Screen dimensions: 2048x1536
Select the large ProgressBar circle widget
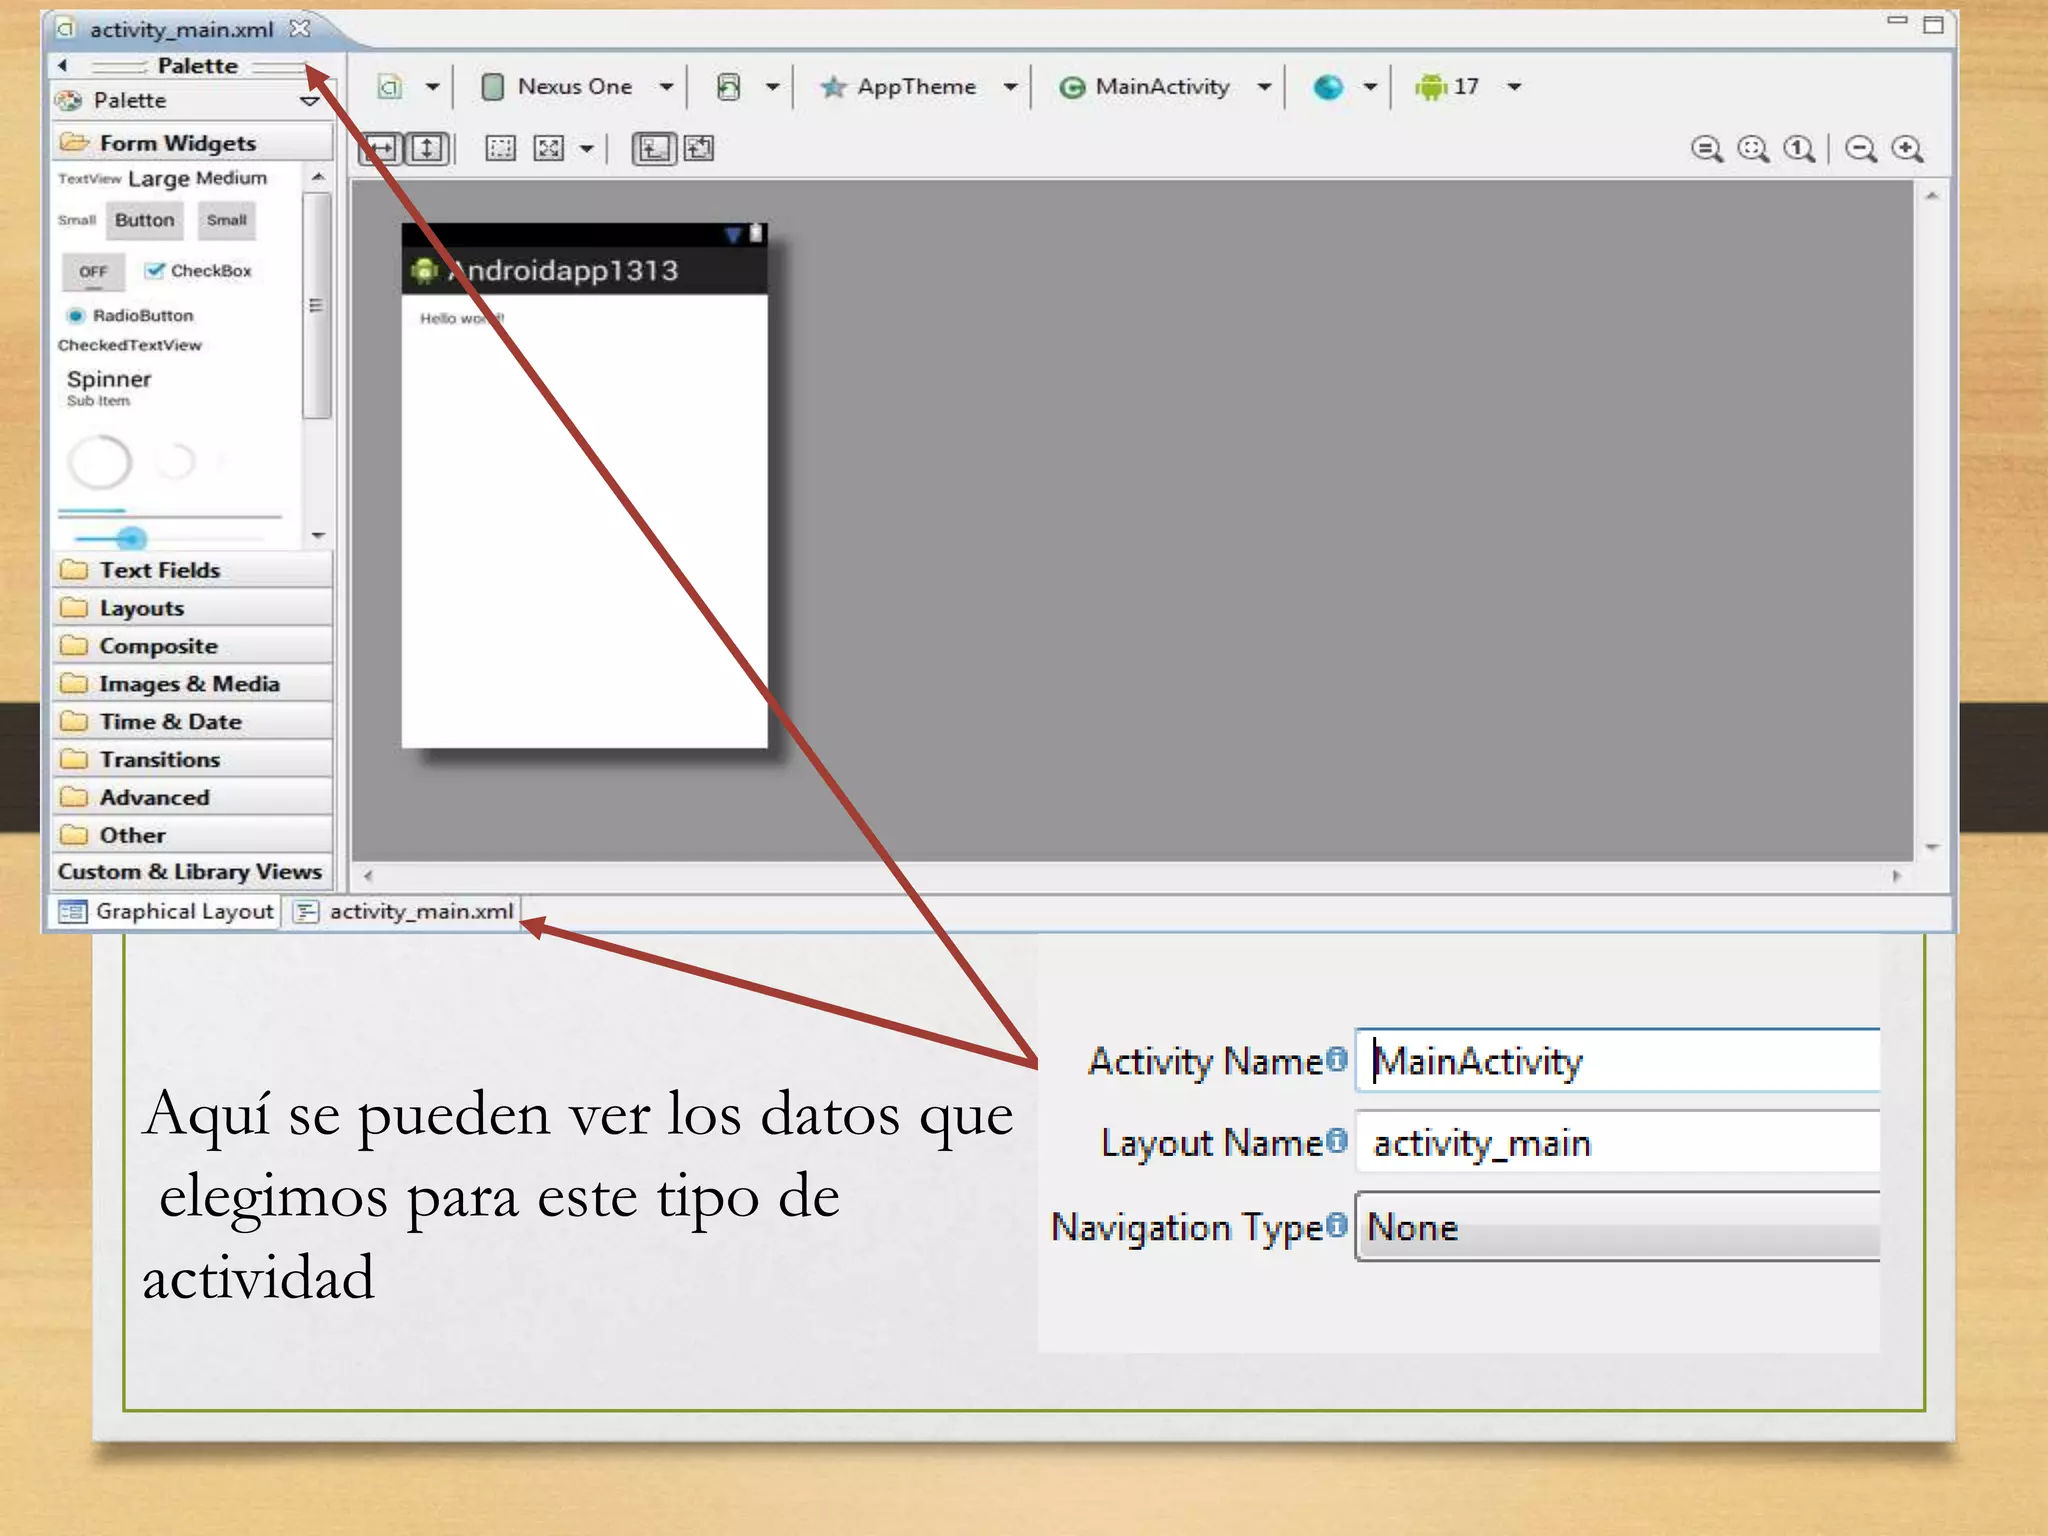point(99,462)
